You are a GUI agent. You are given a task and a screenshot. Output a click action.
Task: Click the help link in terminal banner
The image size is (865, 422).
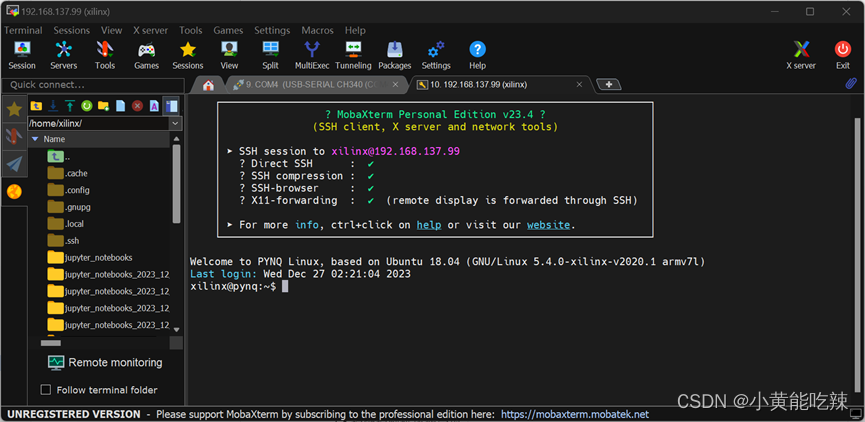(x=429, y=225)
